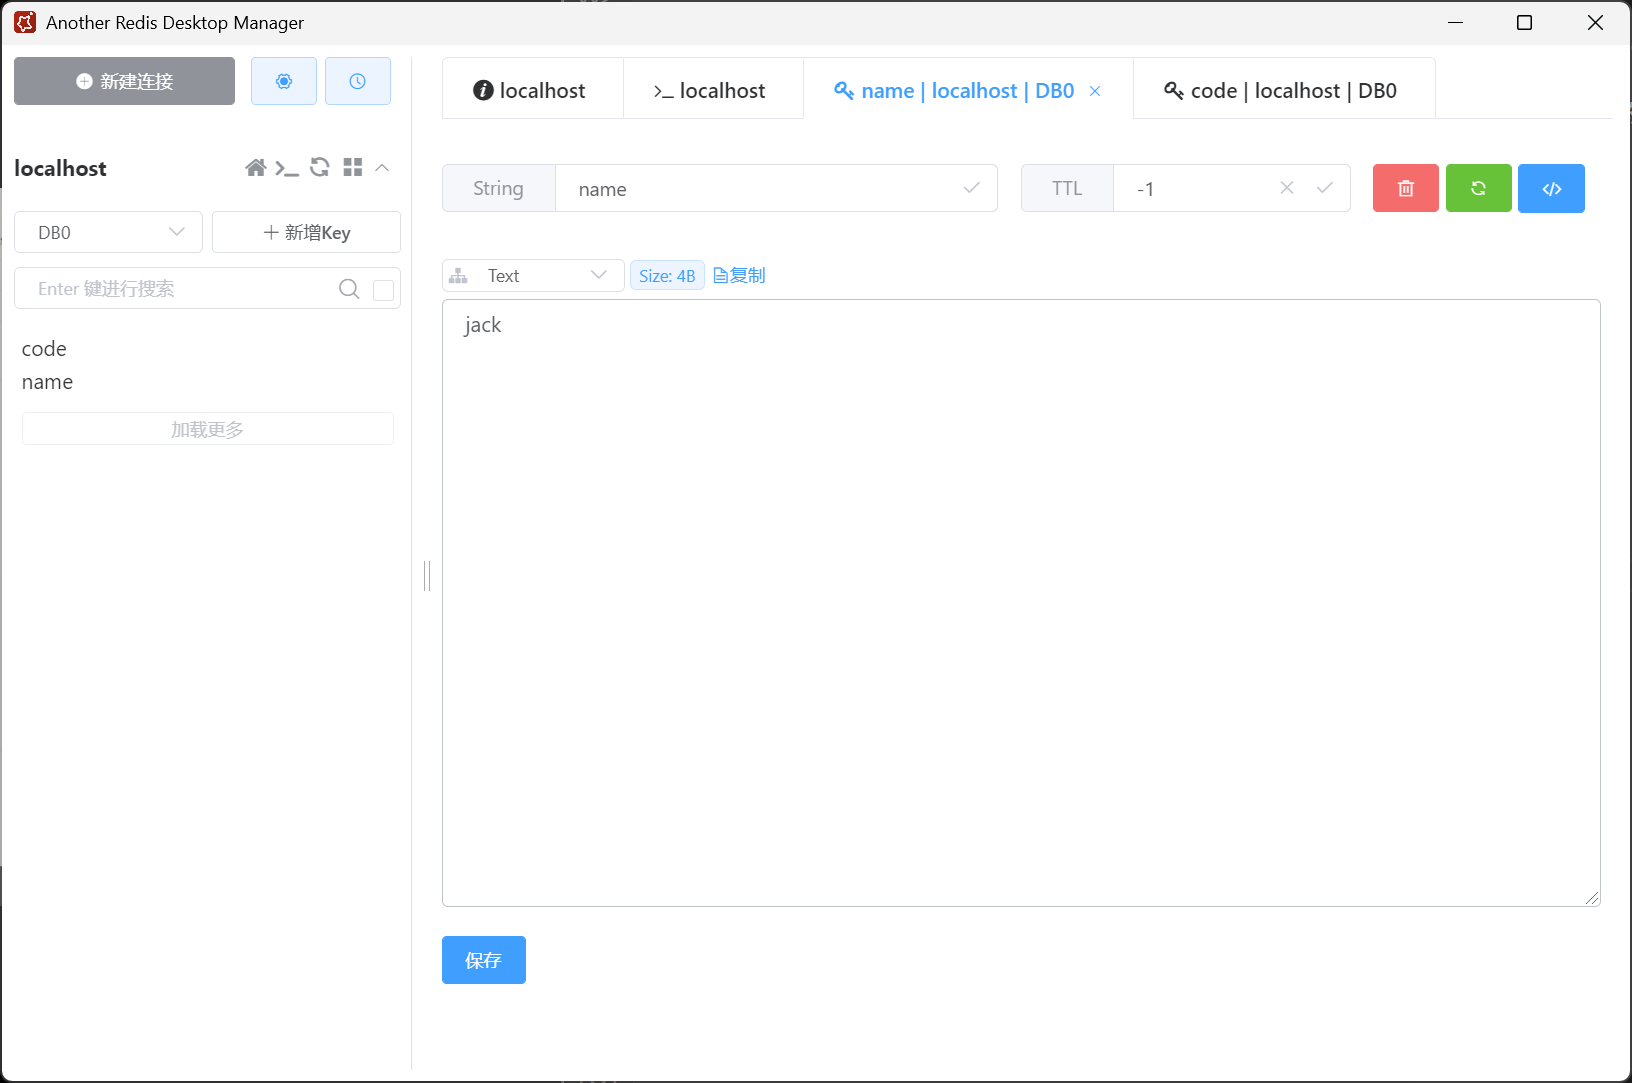
Task: Open the localhost info tab
Action: point(531,90)
